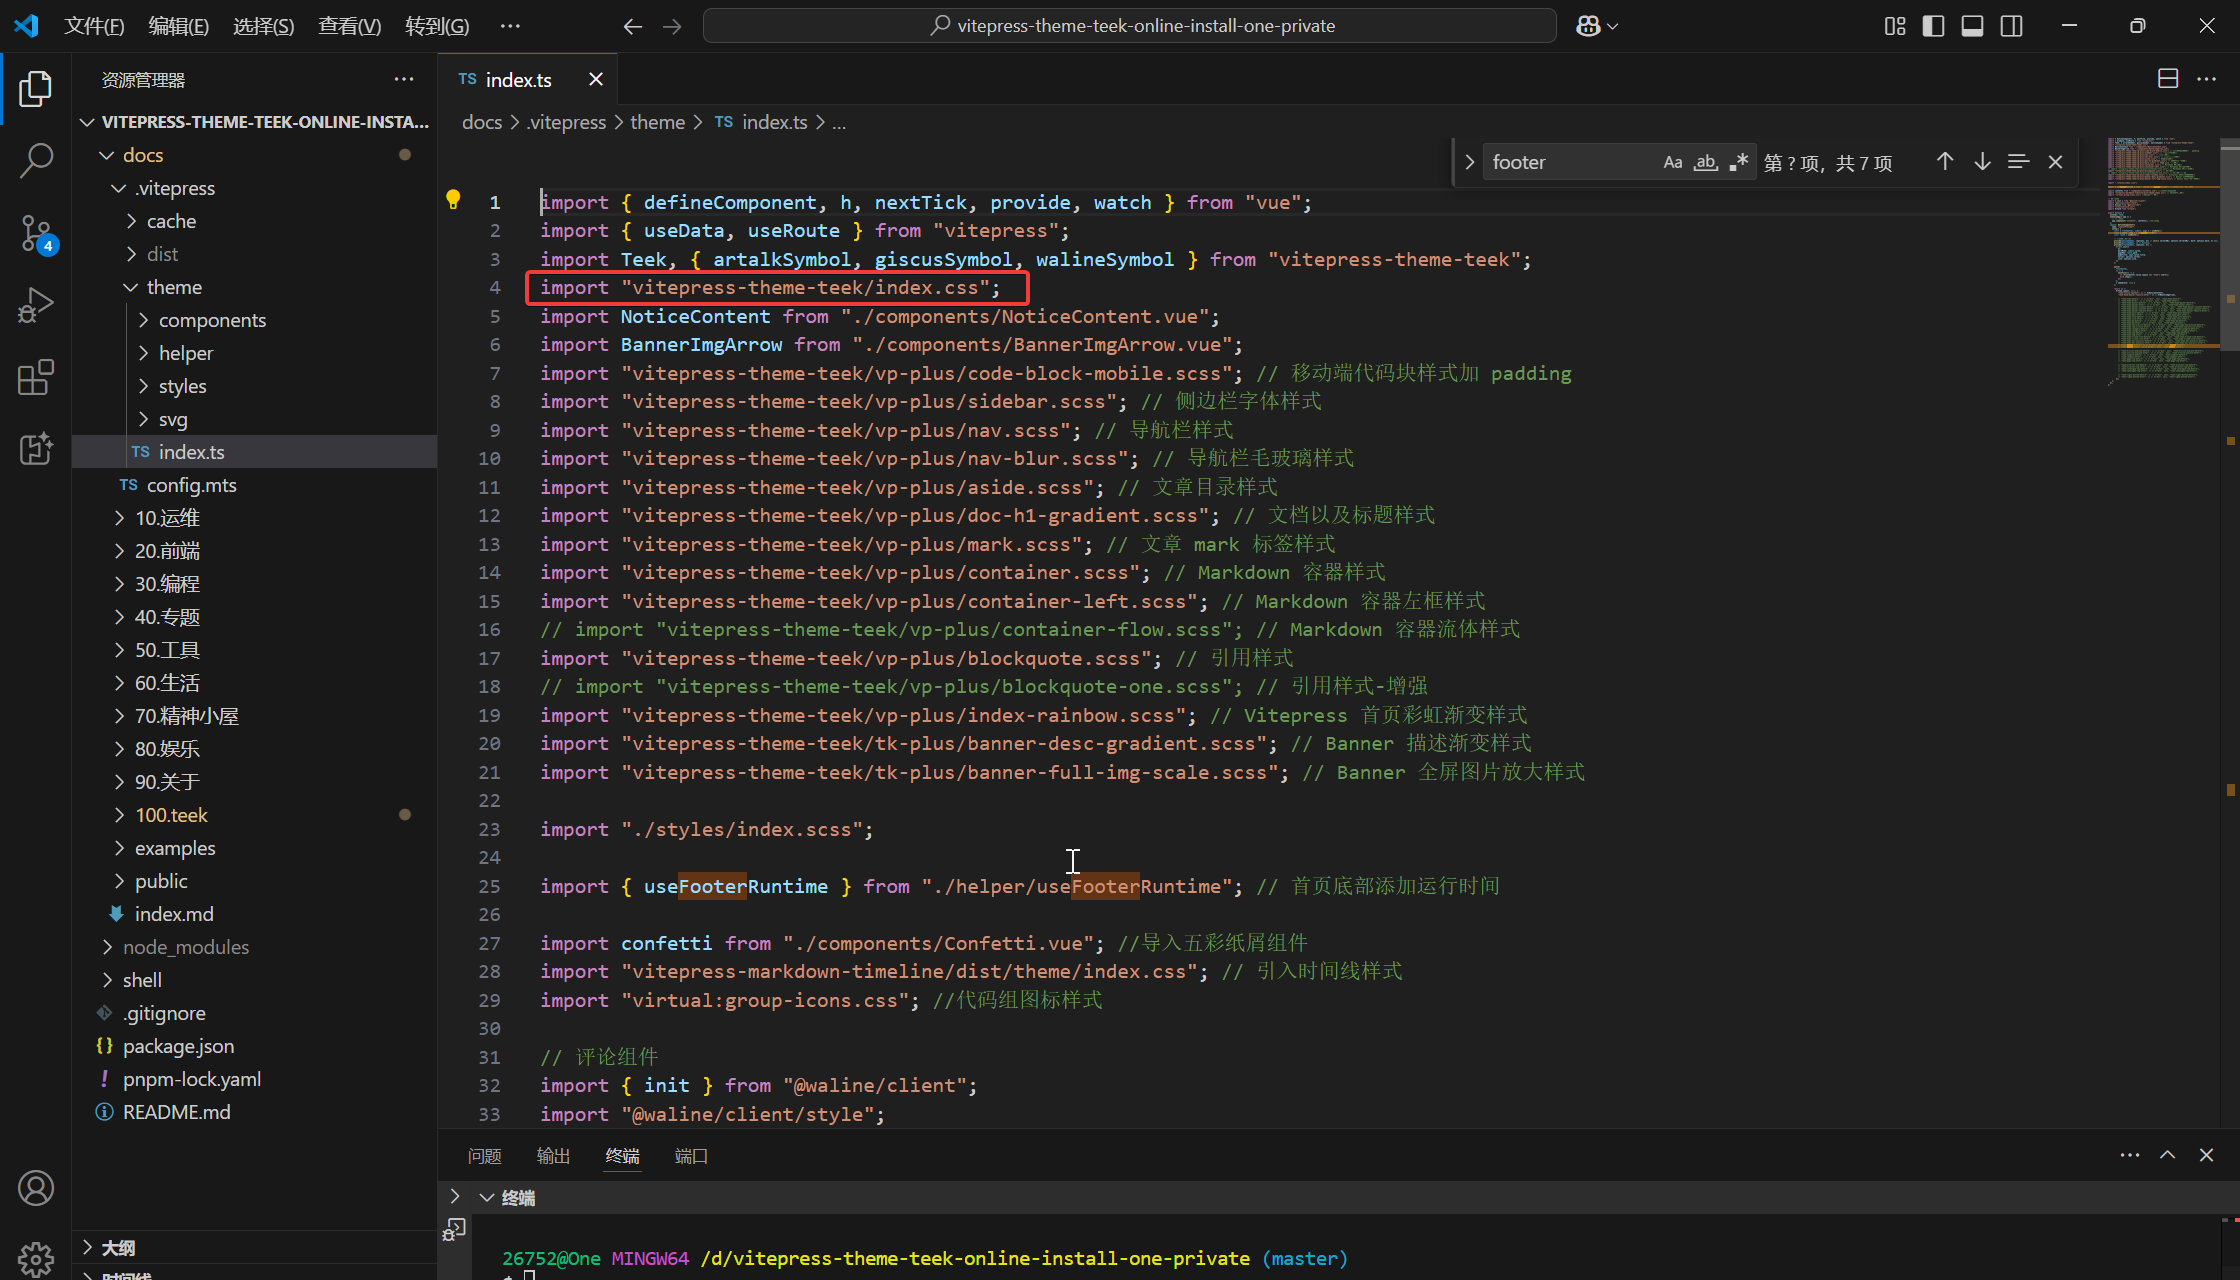Viewport: 2240px width, 1280px height.
Task: Switch to the 输出 panel tab
Action: click(553, 1156)
